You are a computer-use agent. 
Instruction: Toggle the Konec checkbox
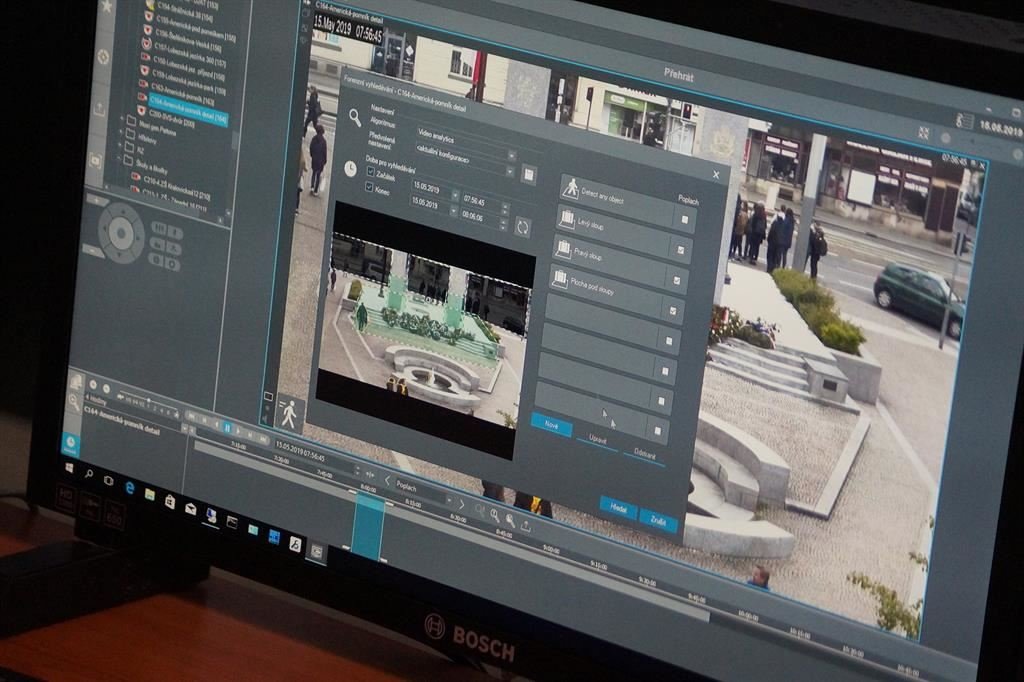[x=369, y=187]
